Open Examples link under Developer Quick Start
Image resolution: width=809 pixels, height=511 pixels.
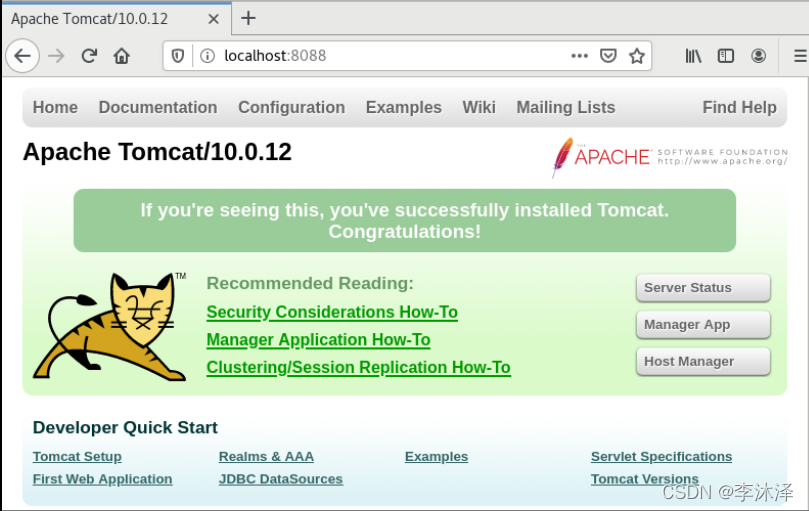[x=436, y=457]
